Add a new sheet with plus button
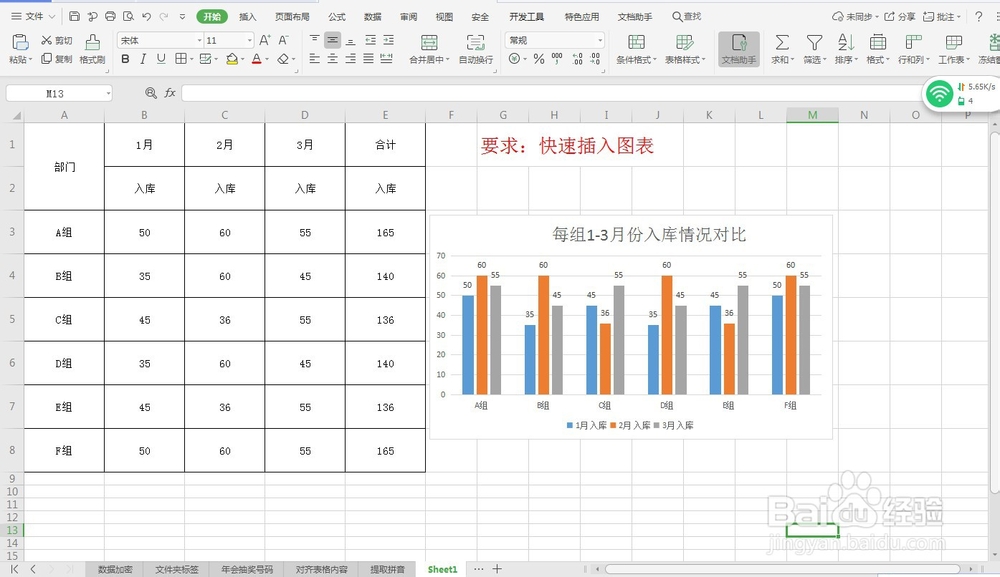The width and height of the screenshot is (1000, 577). pos(497,569)
